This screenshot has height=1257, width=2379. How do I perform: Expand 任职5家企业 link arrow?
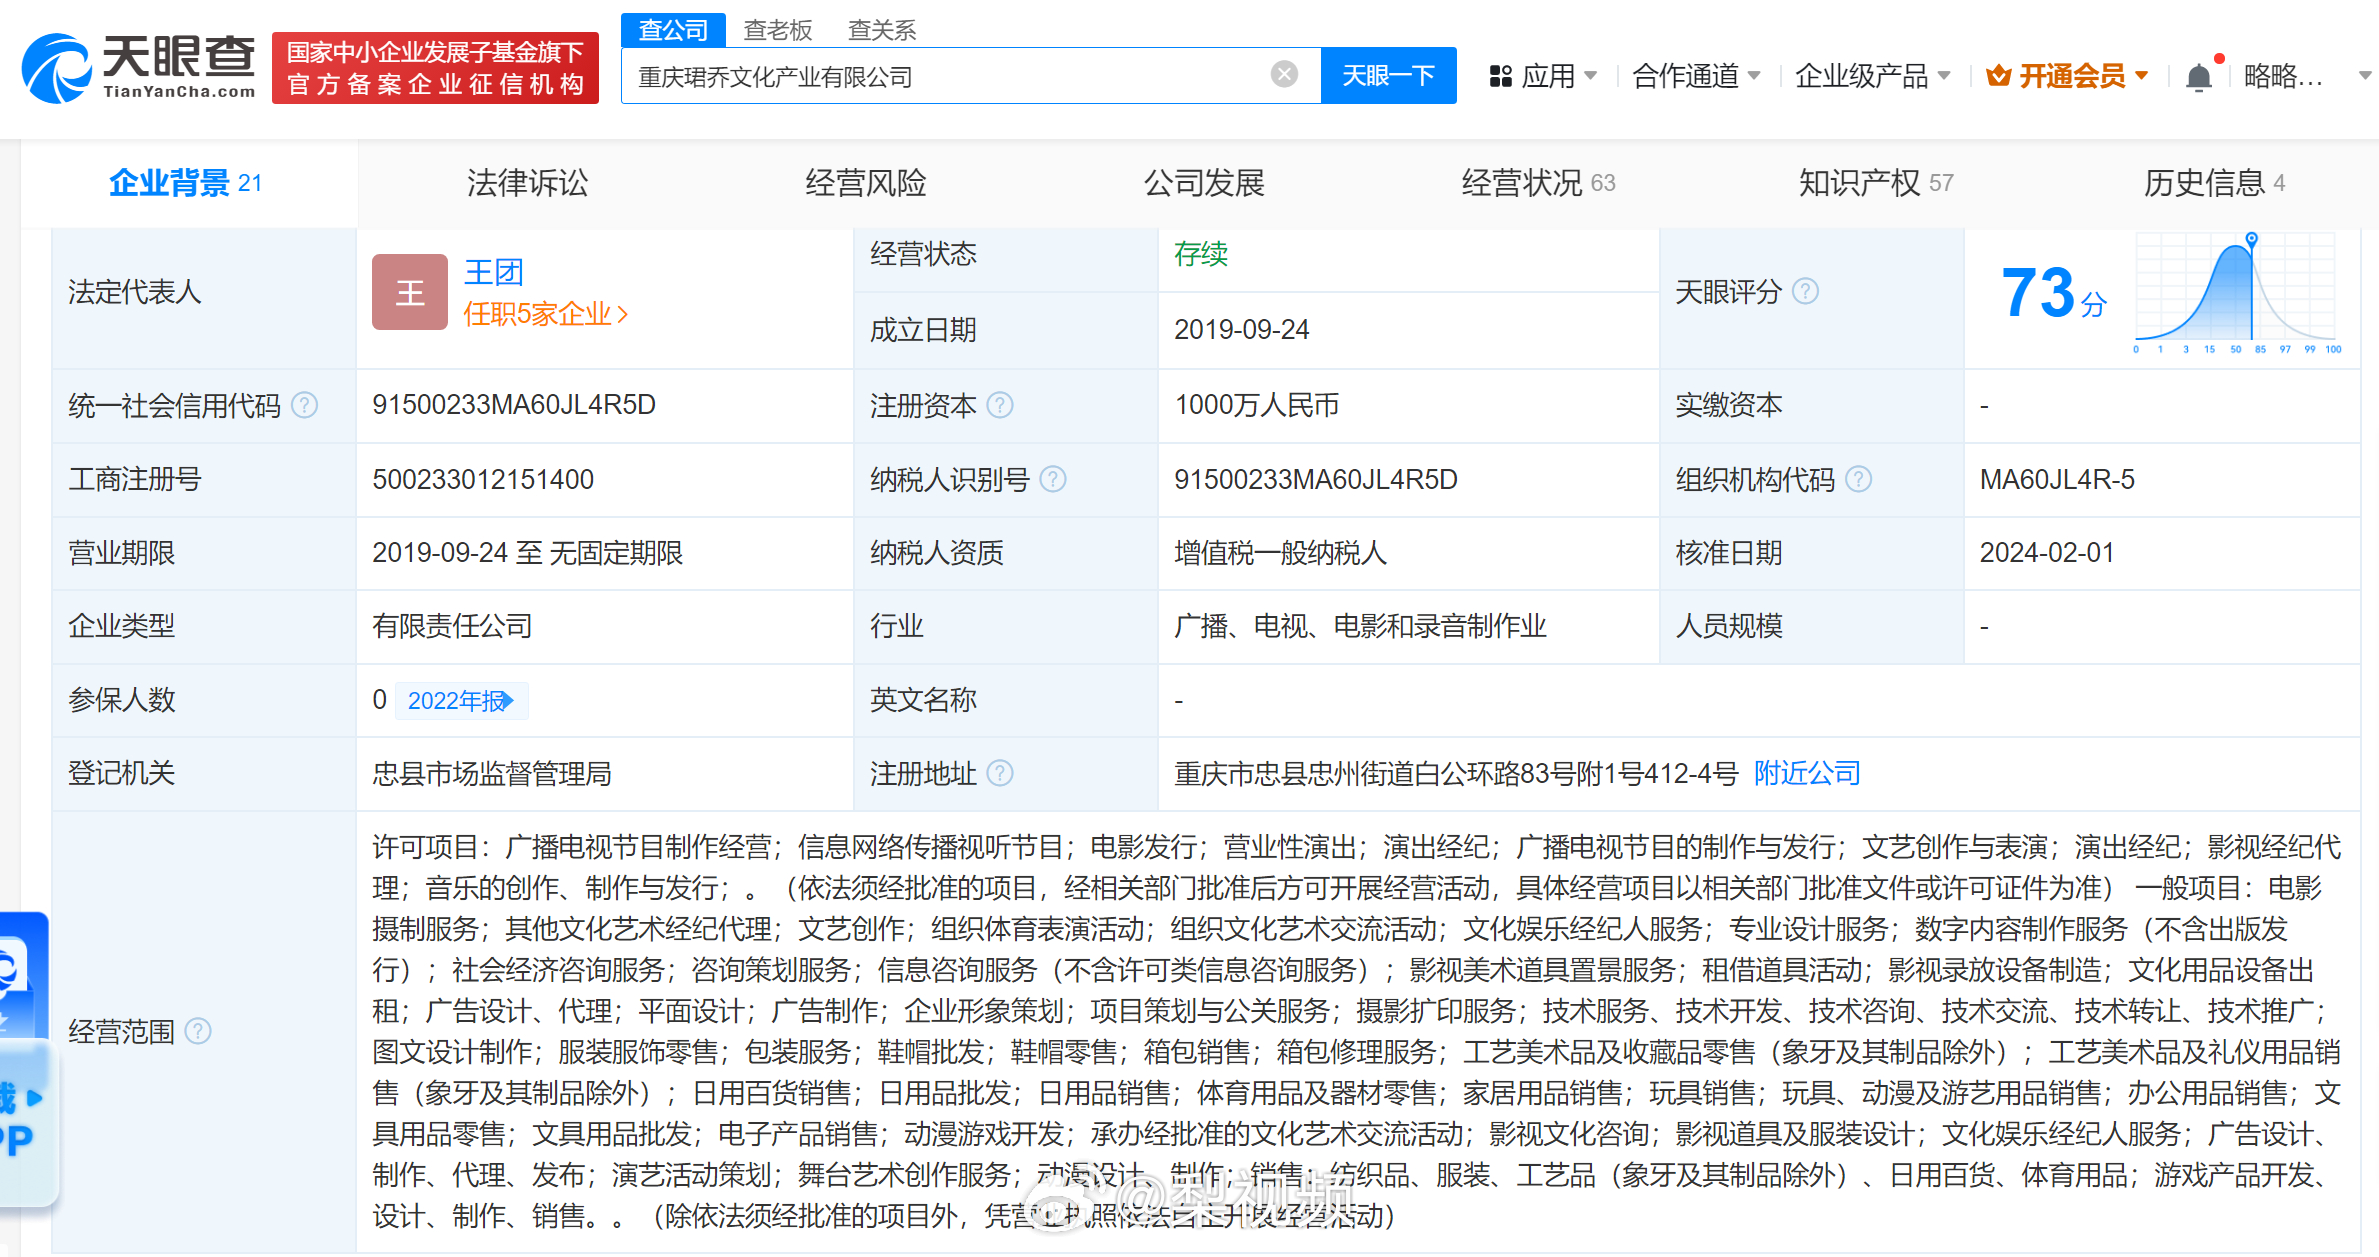(x=623, y=314)
